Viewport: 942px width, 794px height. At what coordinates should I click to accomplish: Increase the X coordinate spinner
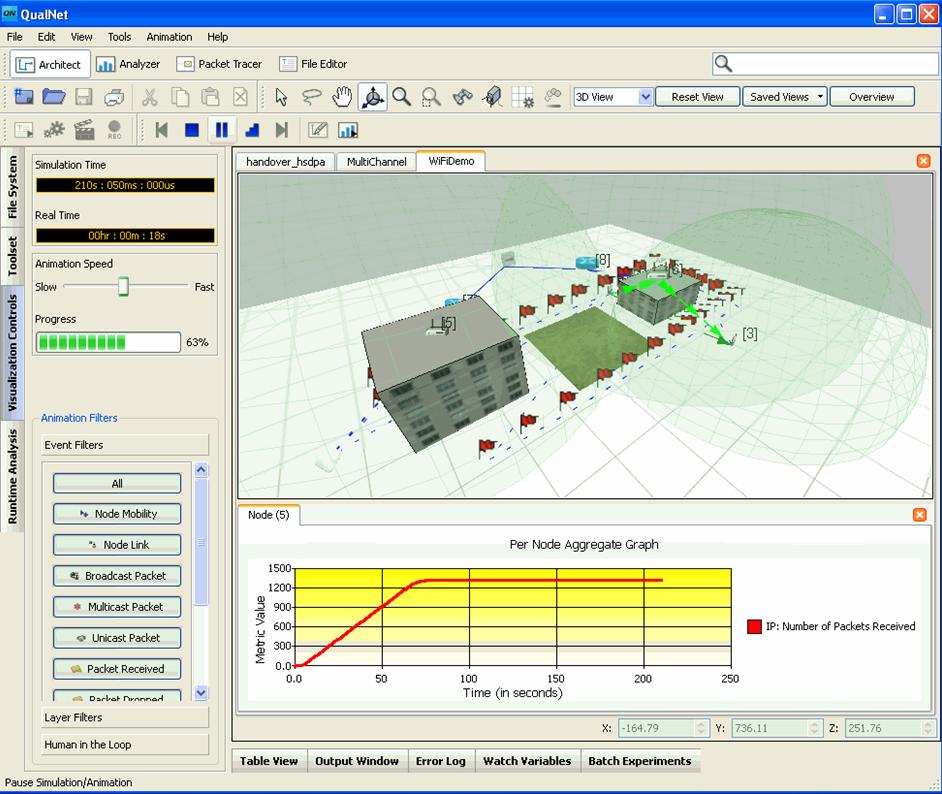(700, 724)
